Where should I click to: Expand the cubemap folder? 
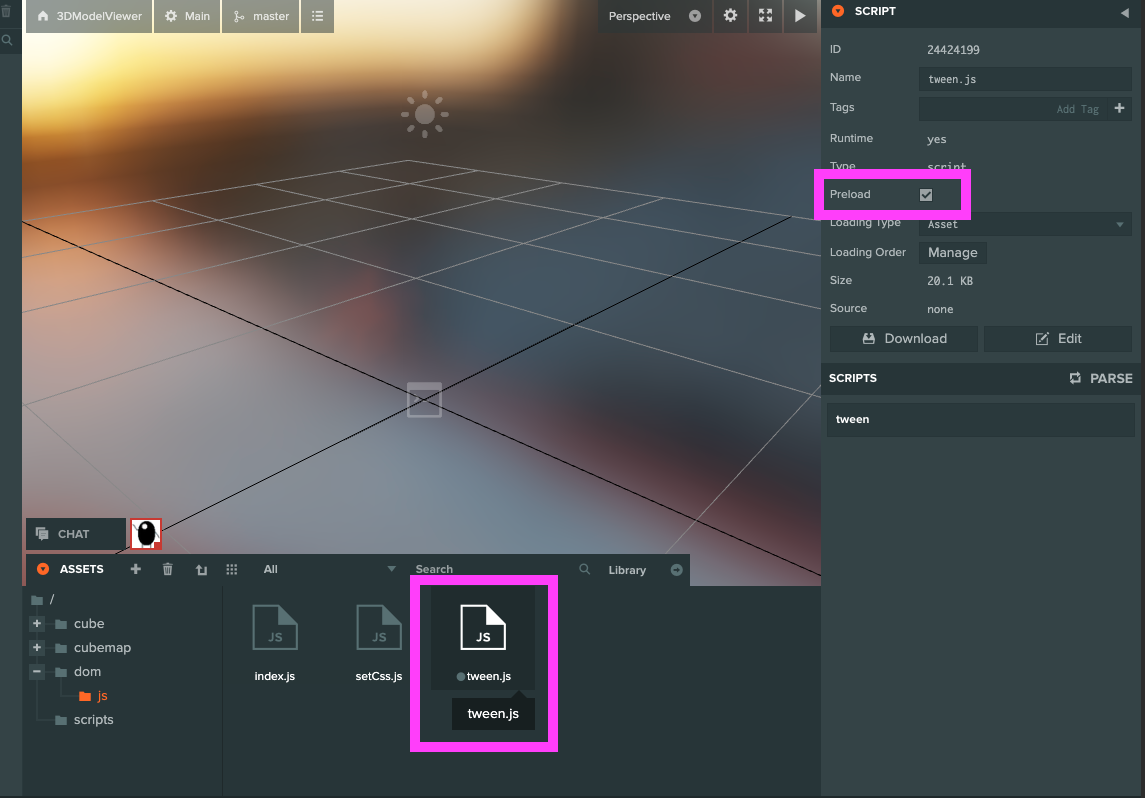(x=37, y=648)
